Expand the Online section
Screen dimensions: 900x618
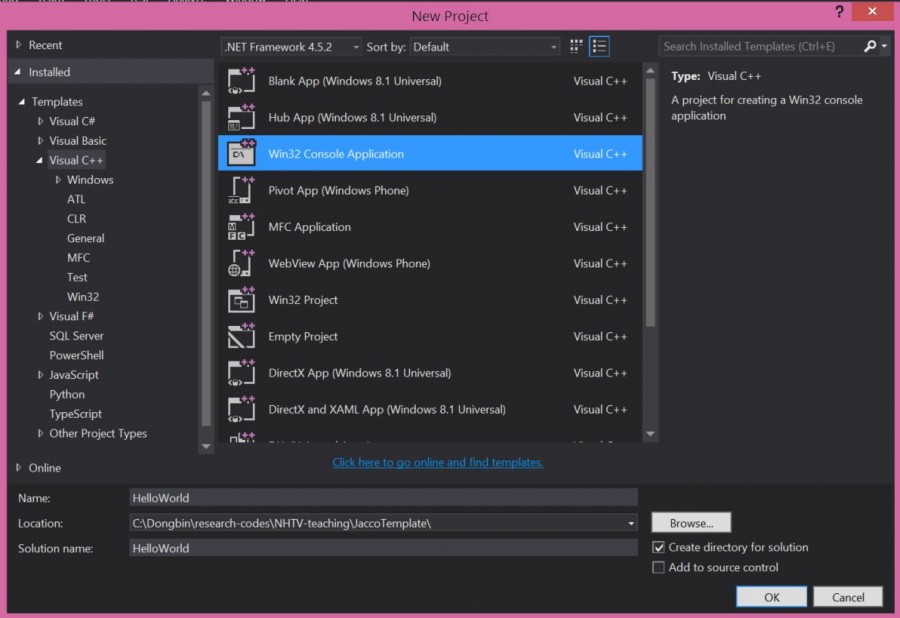[x=18, y=468]
